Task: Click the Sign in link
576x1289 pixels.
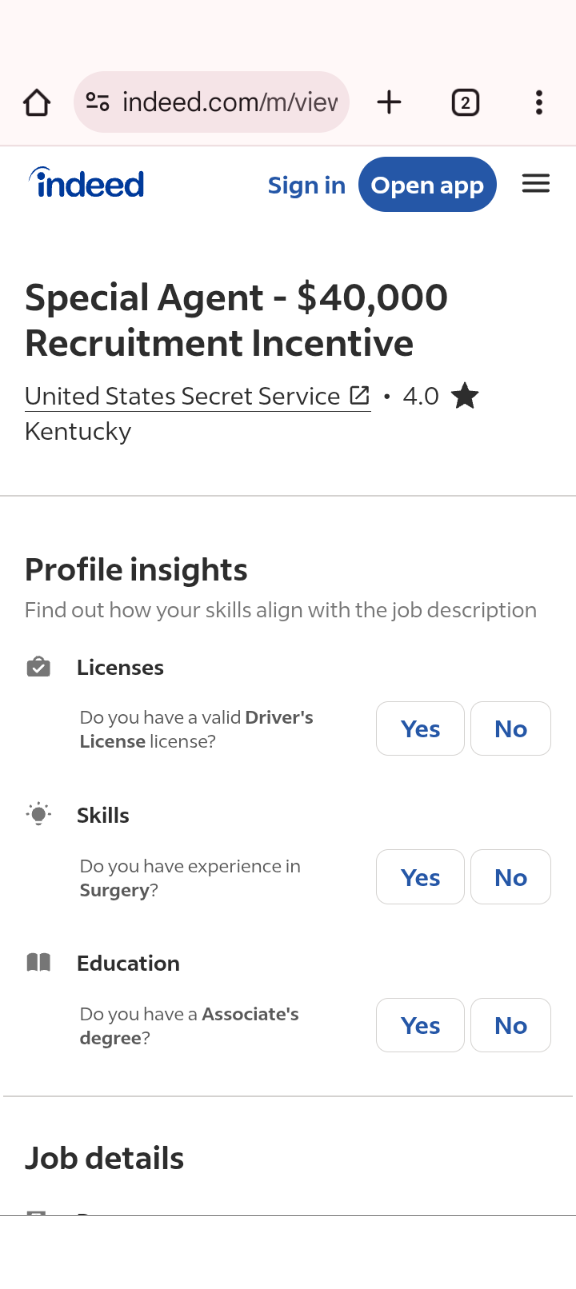Action: click(x=307, y=185)
